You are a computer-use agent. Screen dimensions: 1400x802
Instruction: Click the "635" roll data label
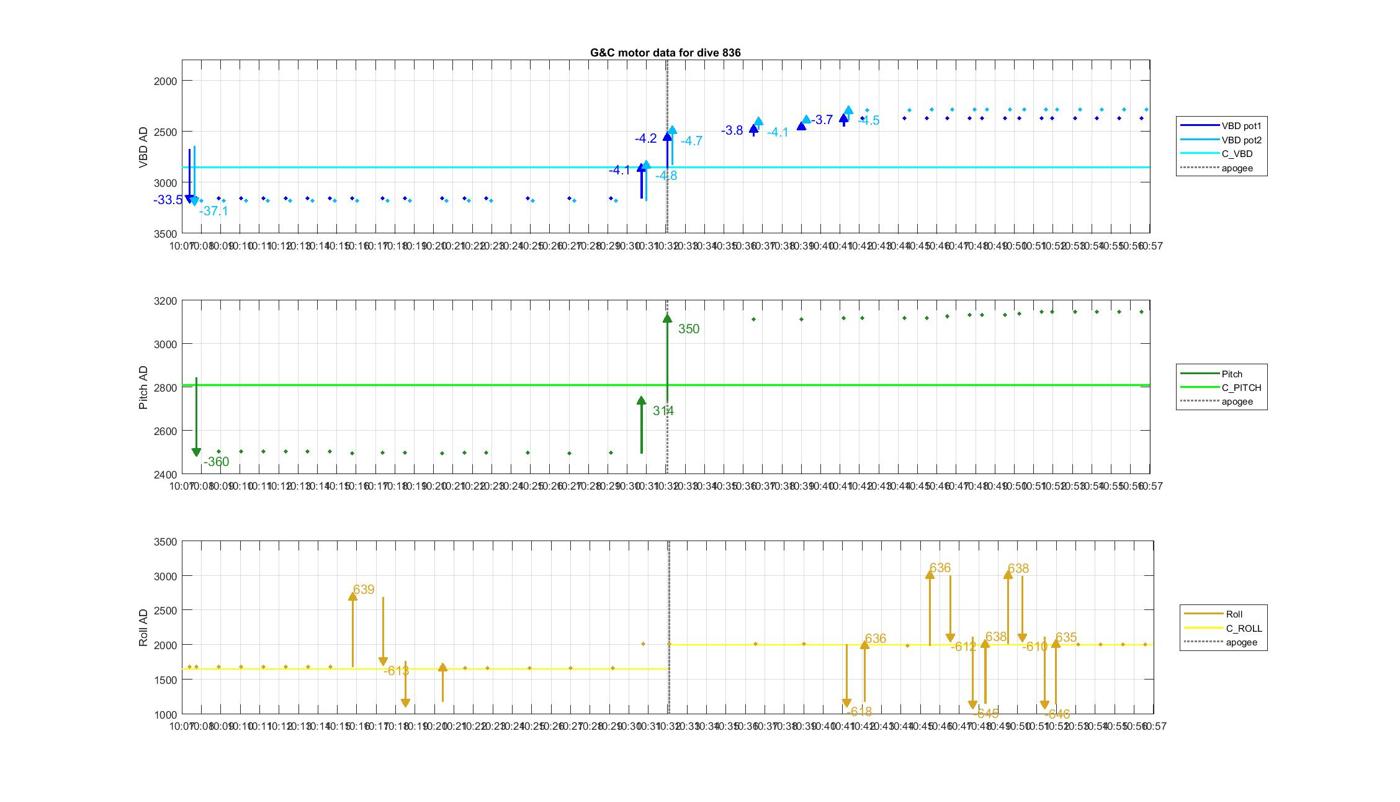click(x=1066, y=638)
